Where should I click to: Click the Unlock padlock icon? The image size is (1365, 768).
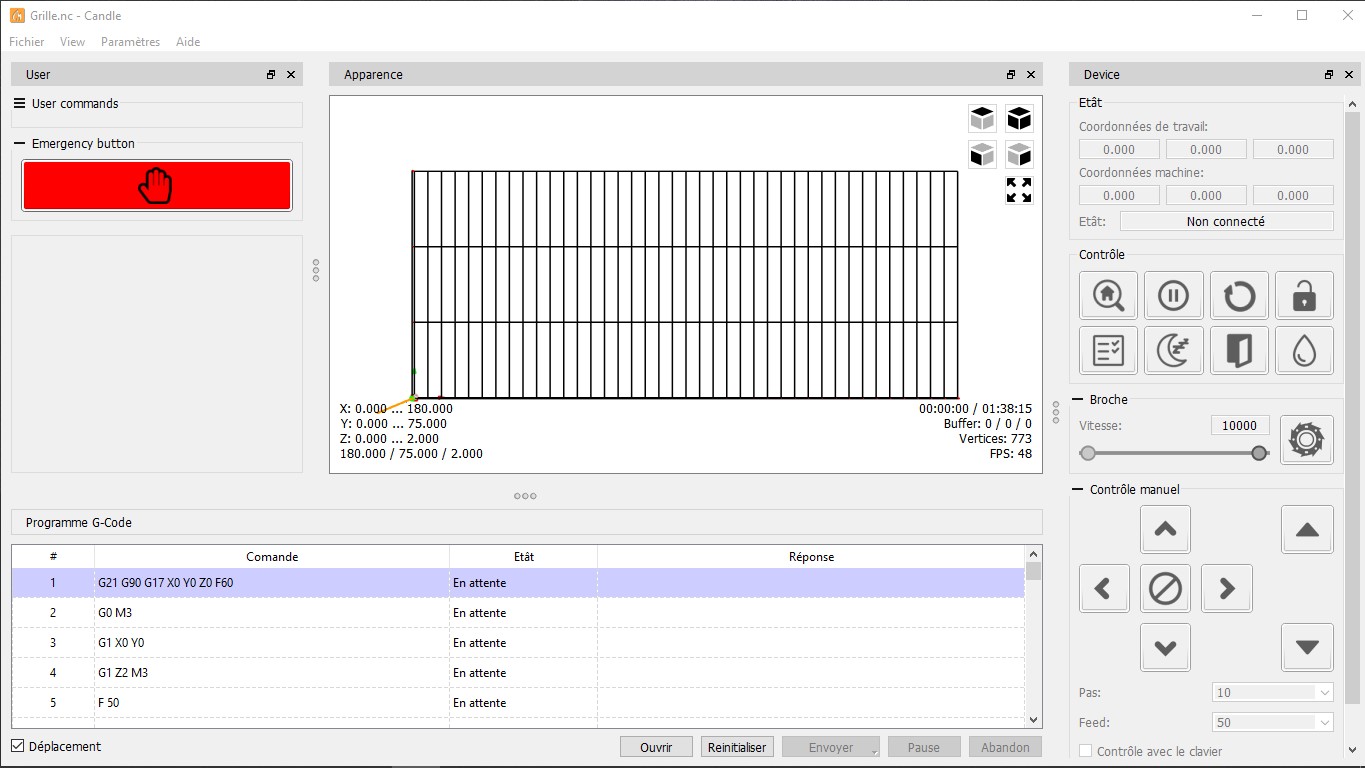pyautogui.click(x=1306, y=296)
